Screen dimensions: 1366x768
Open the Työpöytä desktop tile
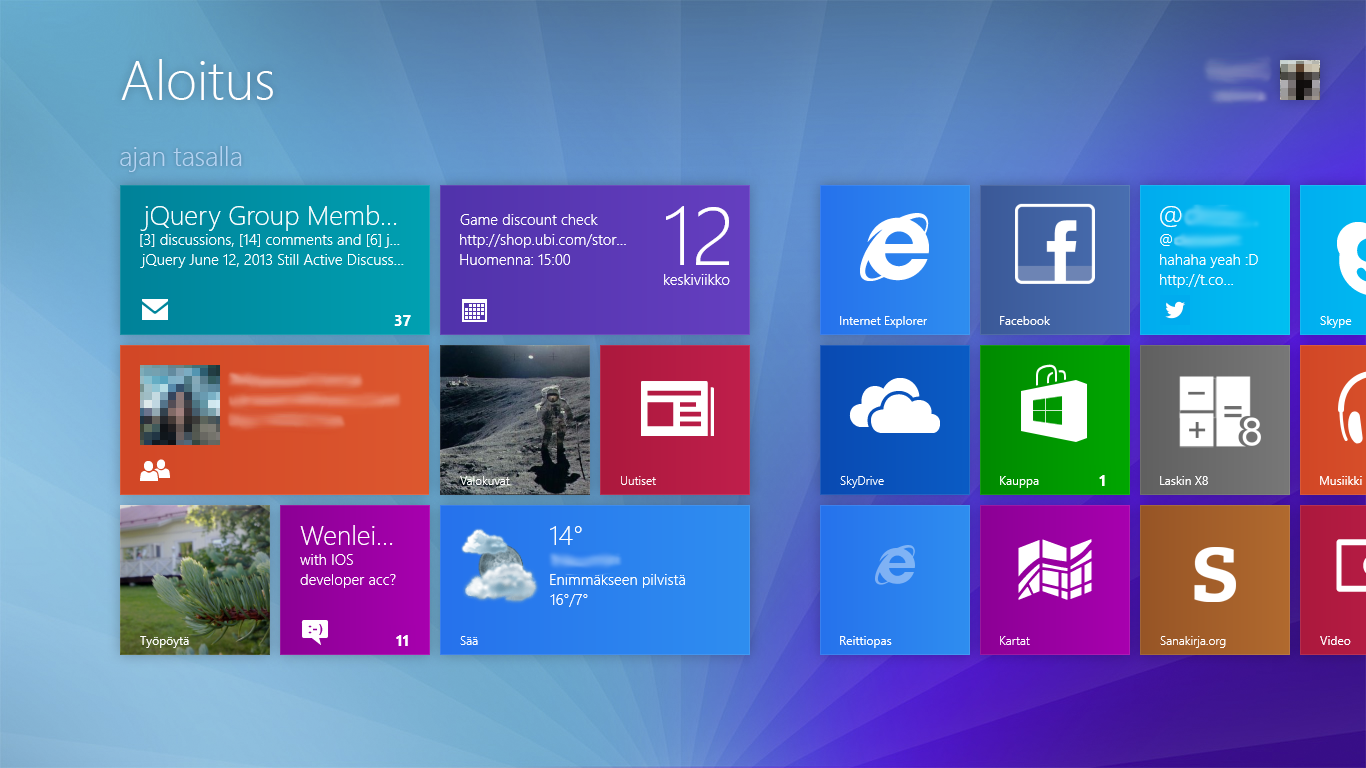coord(195,580)
